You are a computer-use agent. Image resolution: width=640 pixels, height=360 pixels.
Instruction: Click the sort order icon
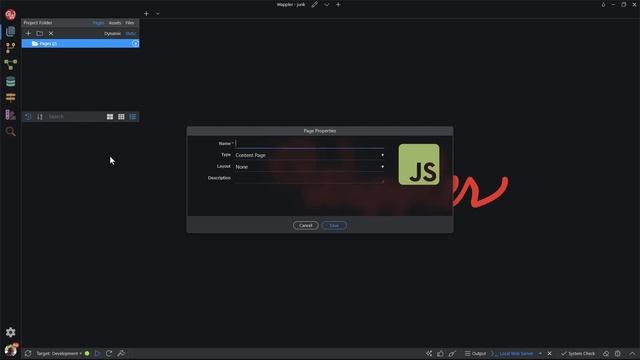(40, 117)
